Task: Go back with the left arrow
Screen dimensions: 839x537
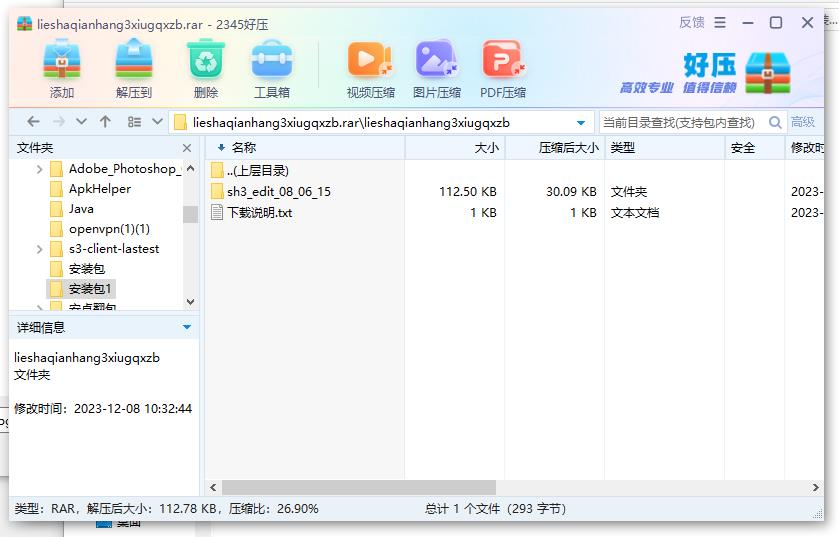Action: pos(33,122)
